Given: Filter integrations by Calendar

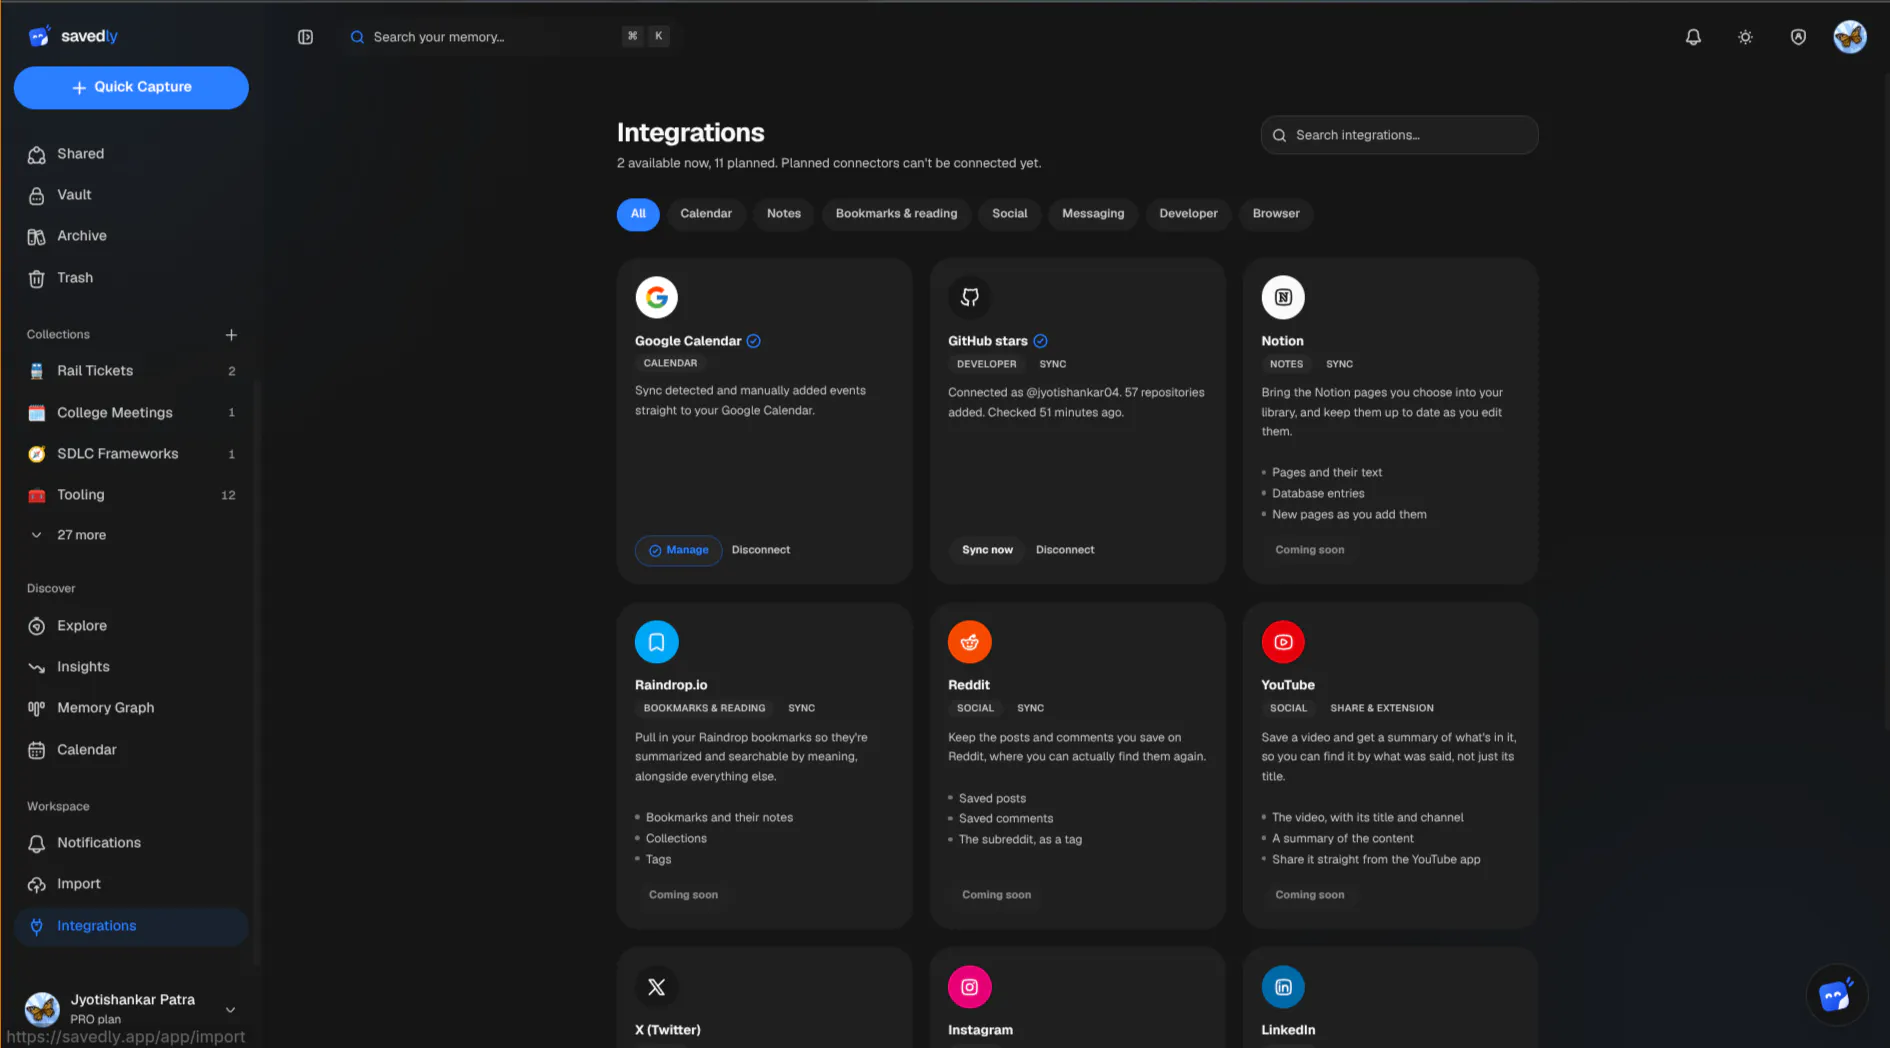Looking at the screenshot, I should (x=706, y=214).
